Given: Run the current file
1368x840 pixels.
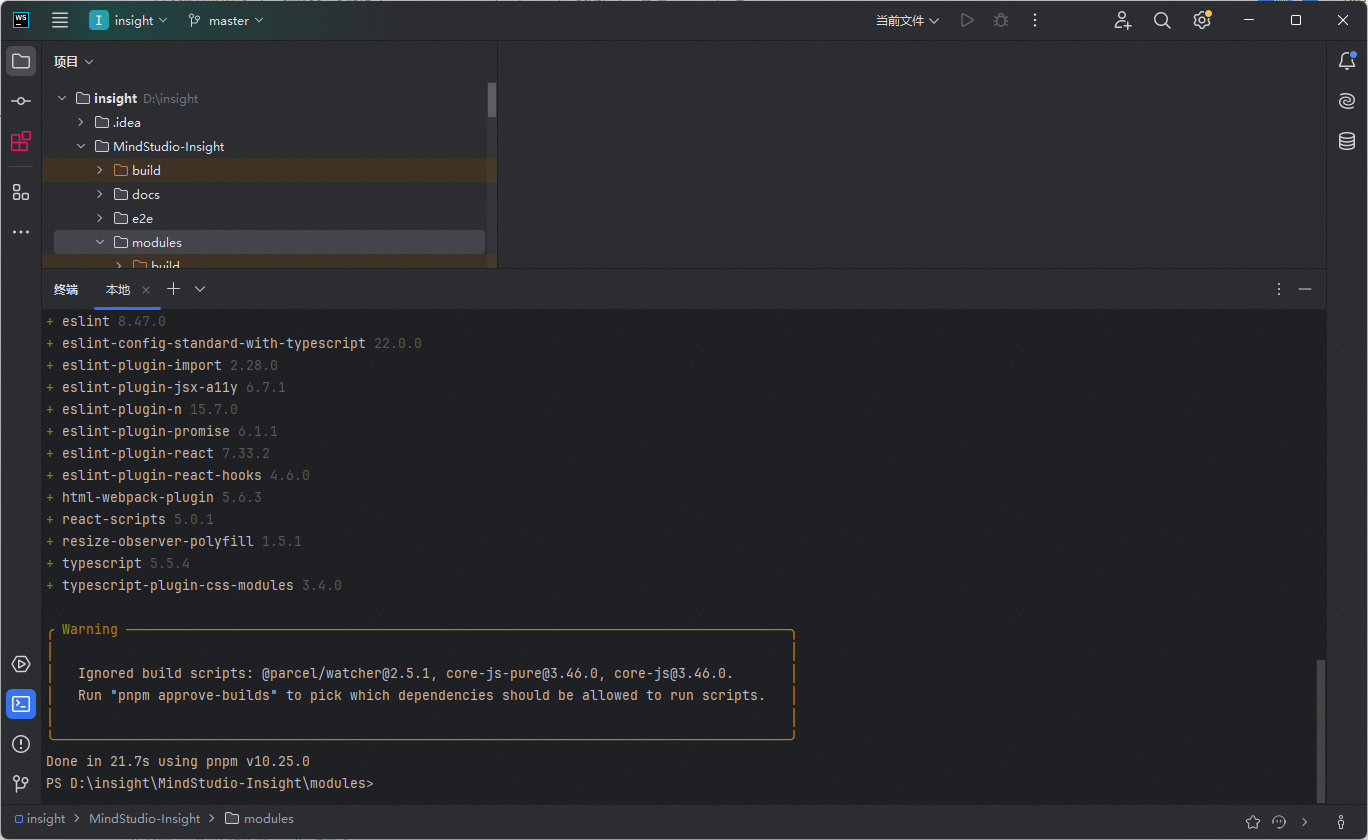Looking at the screenshot, I should (x=967, y=20).
